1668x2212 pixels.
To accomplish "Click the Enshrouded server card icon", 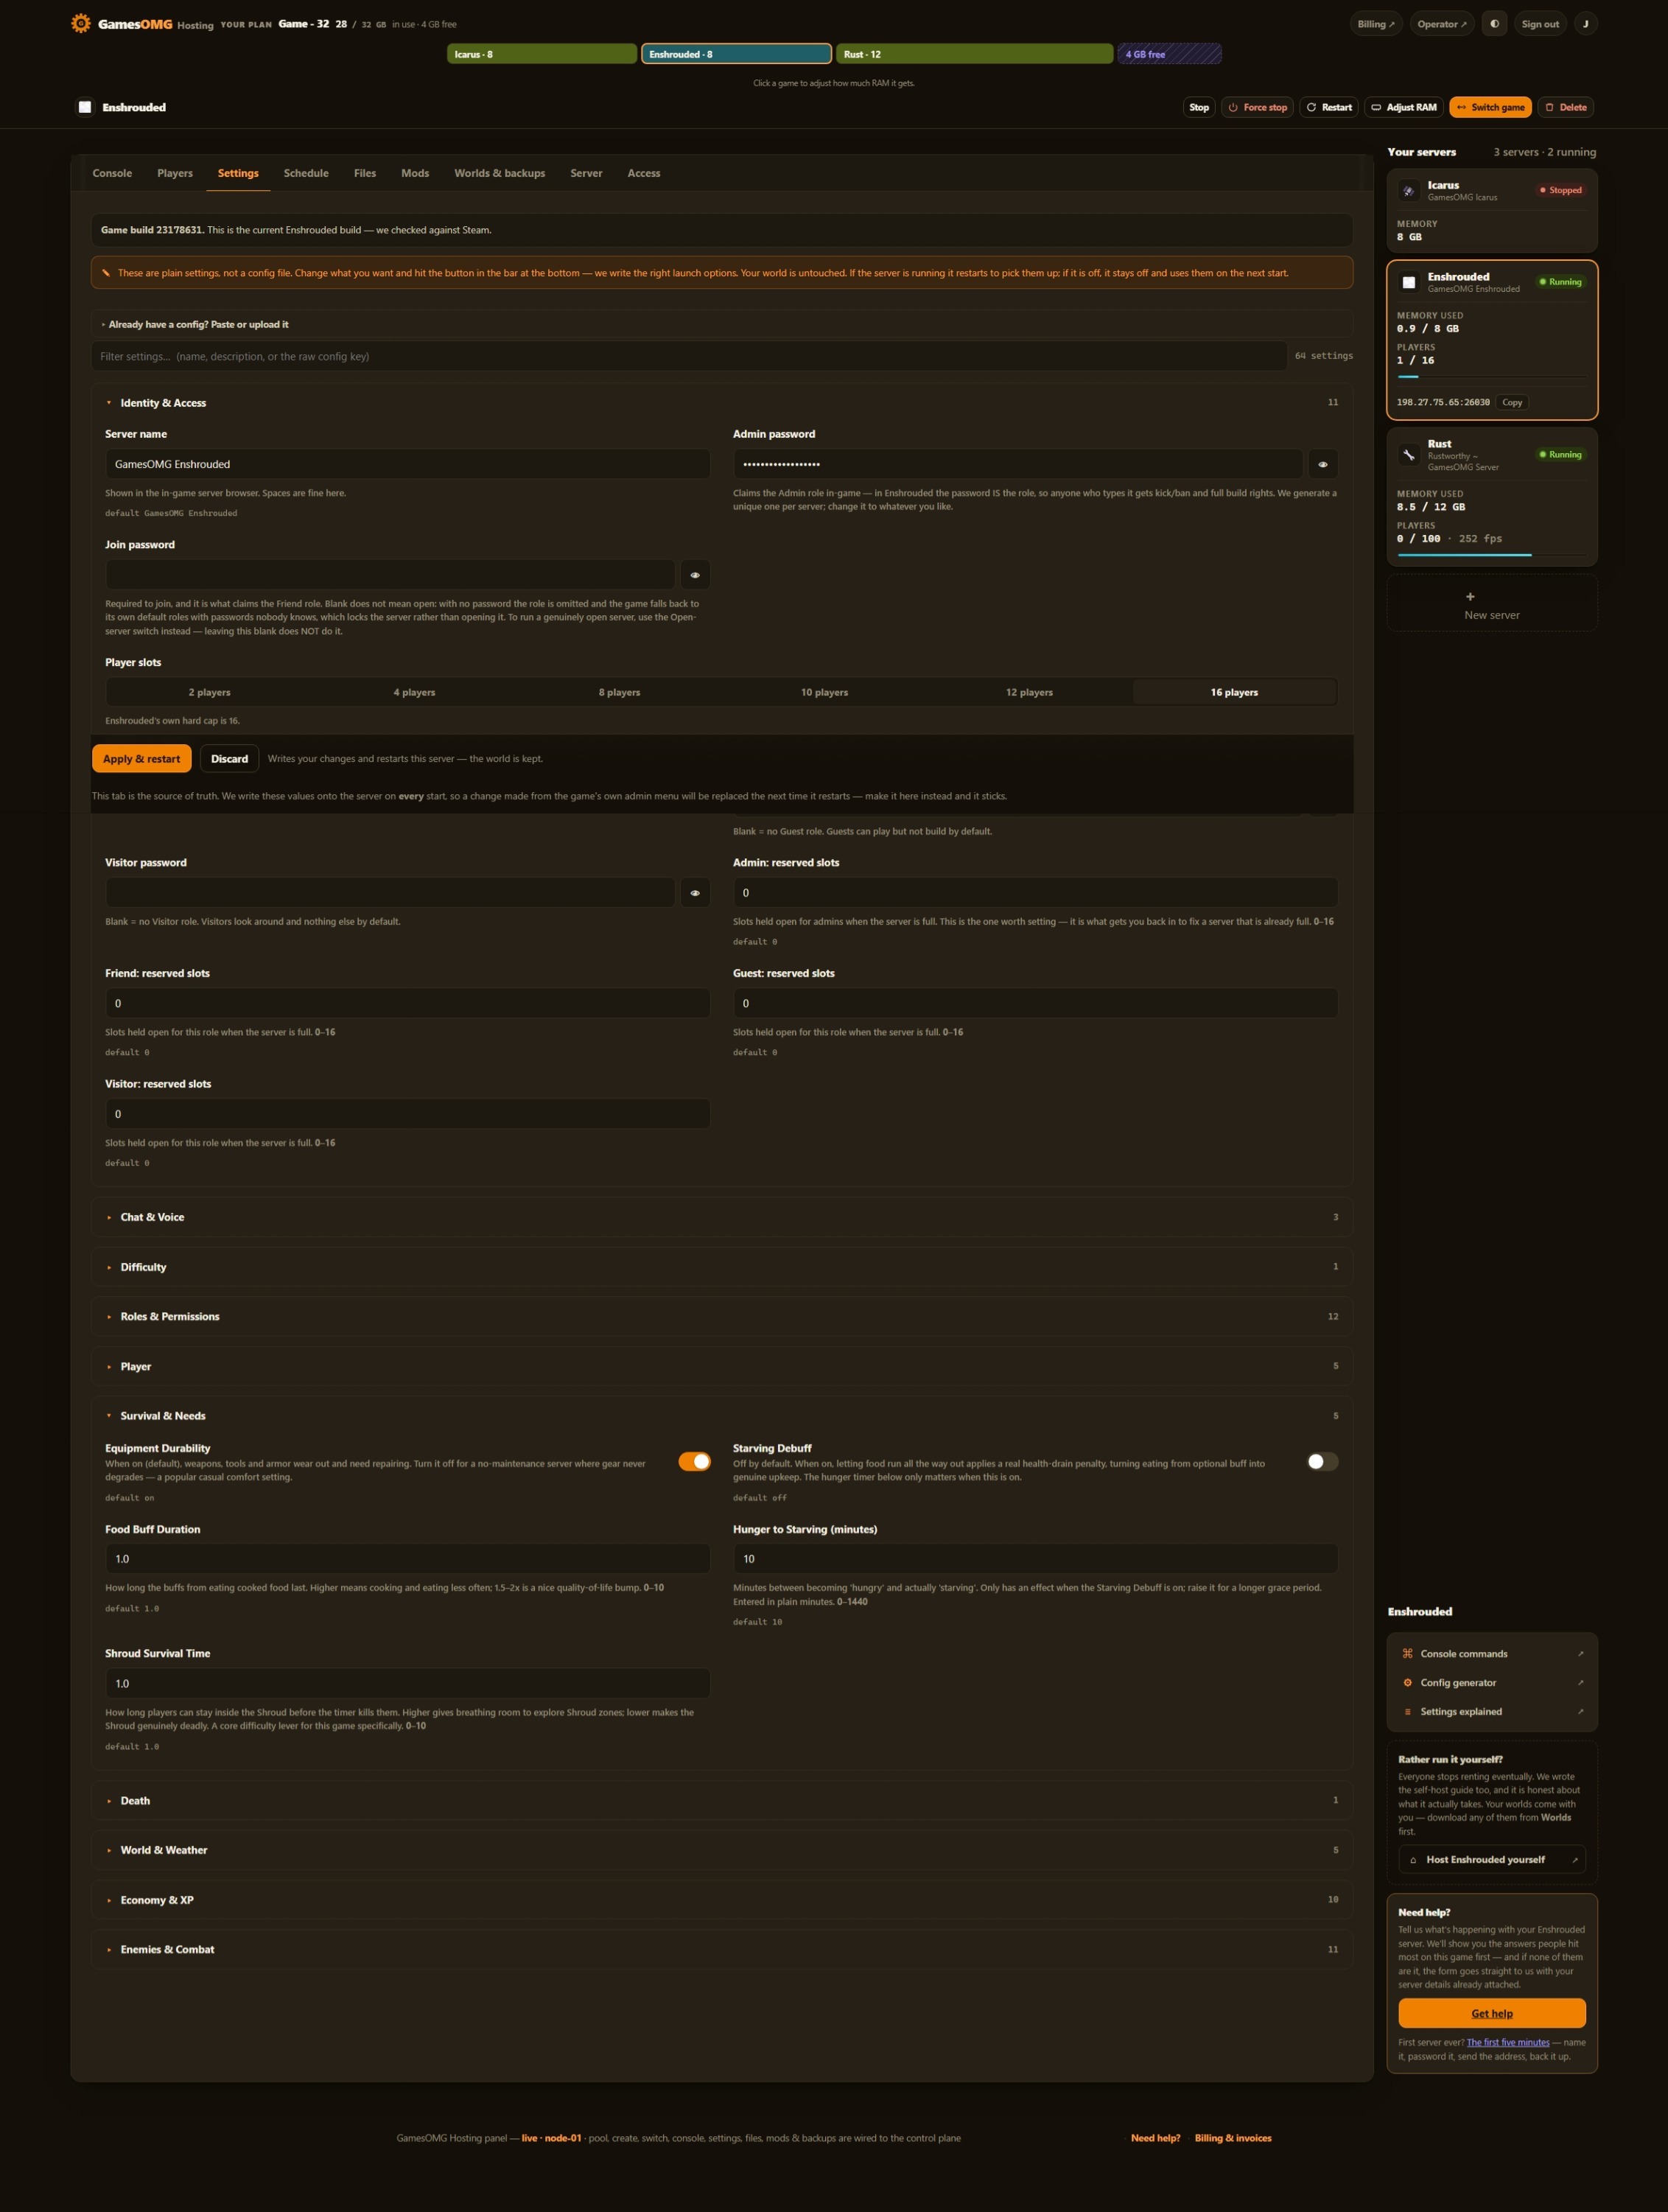I will [x=1408, y=282].
